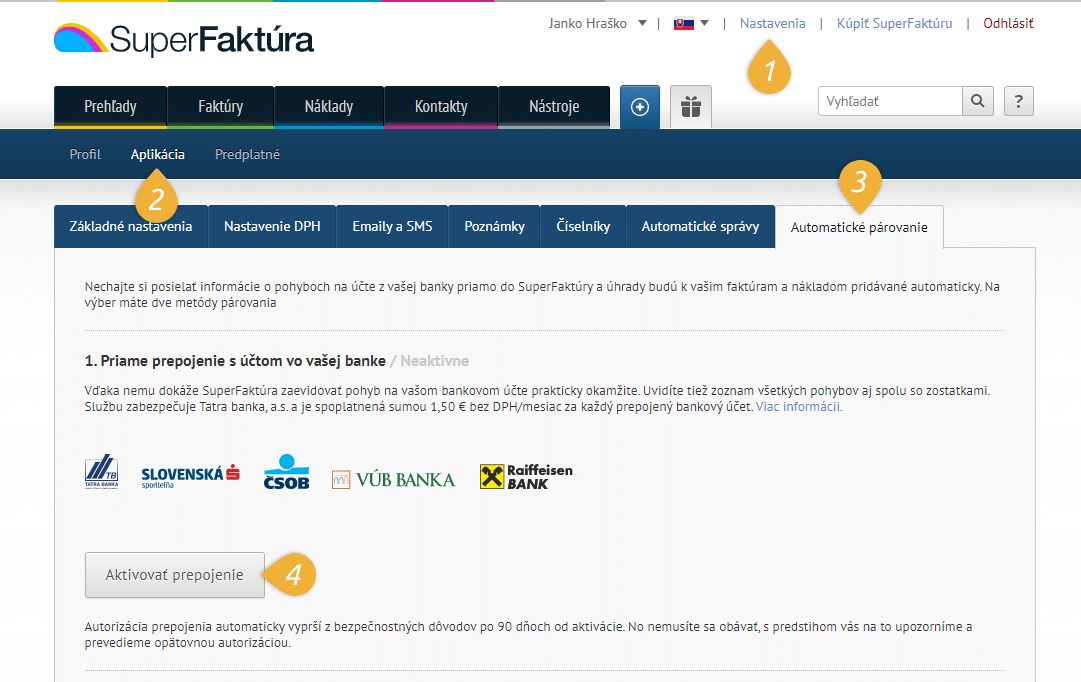Click the blue plus add-new icon
The height and width of the screenshot is (682, 1081).
point(640,107)
